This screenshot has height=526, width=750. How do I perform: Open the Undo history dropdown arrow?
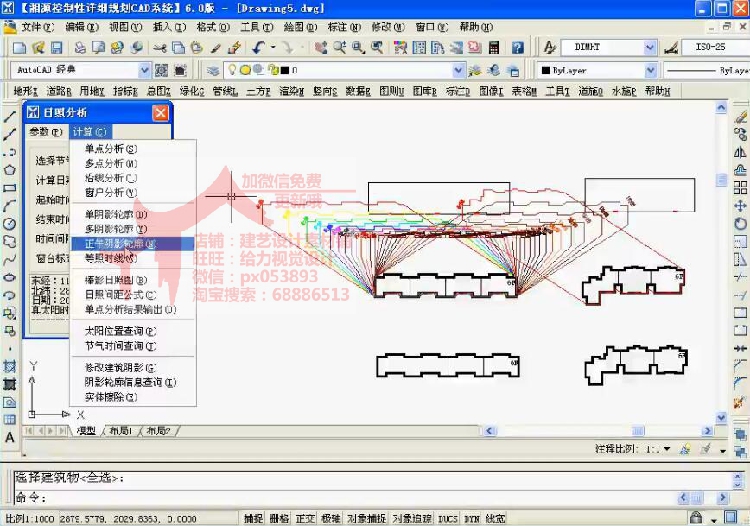(x=273, y=47)
